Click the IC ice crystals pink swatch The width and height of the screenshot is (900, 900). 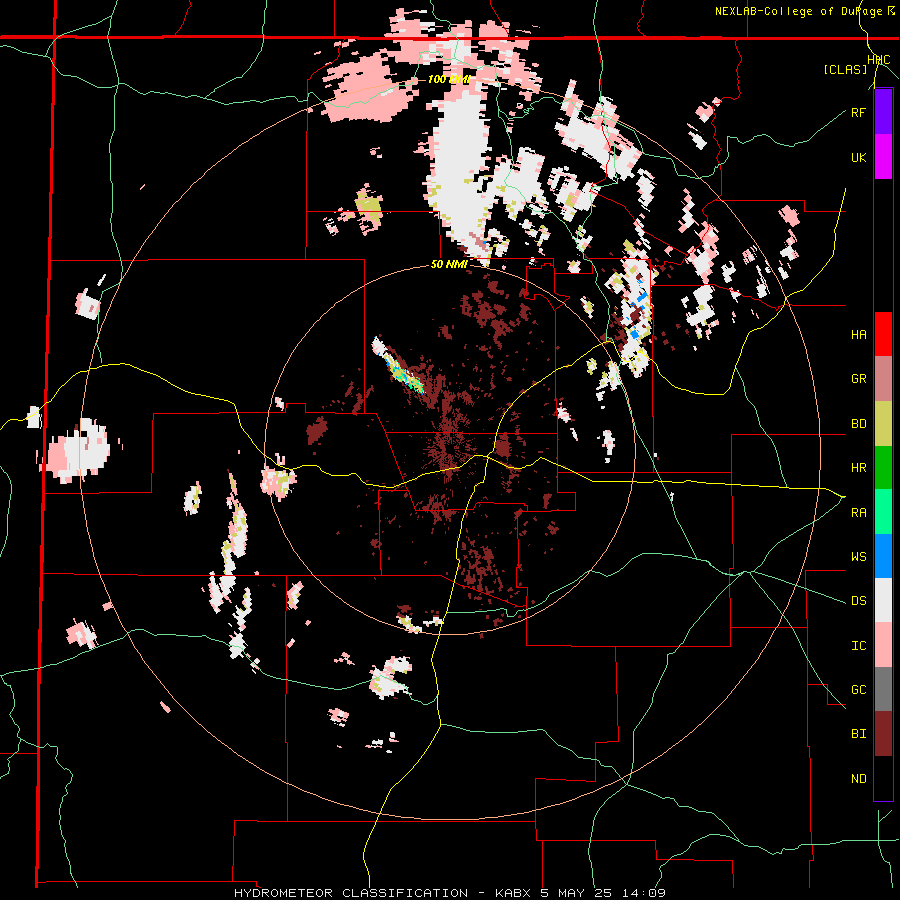click(883, 645)
